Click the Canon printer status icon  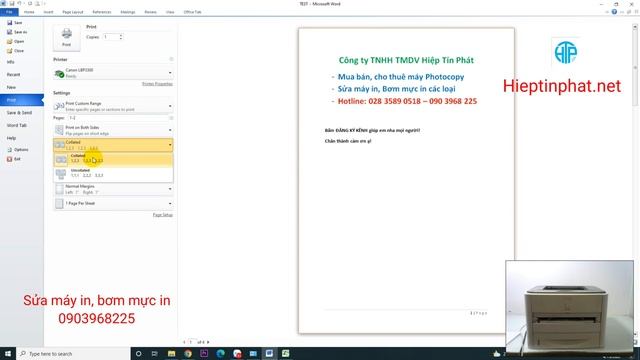tap(59, 73)
